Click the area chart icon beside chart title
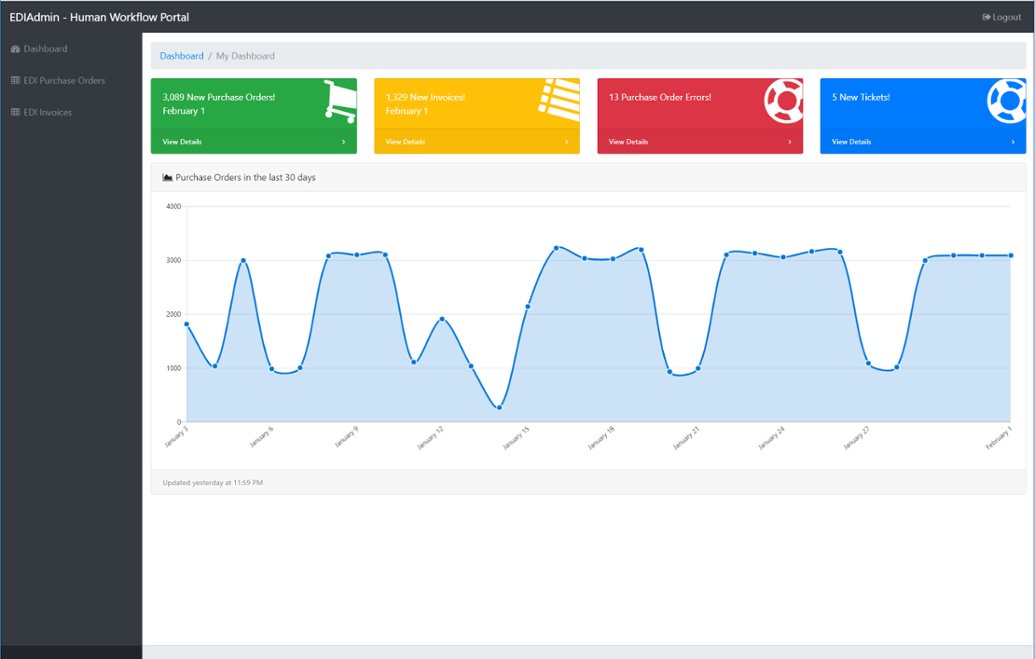Screen dimensions: 1035x659 (168, 178)
